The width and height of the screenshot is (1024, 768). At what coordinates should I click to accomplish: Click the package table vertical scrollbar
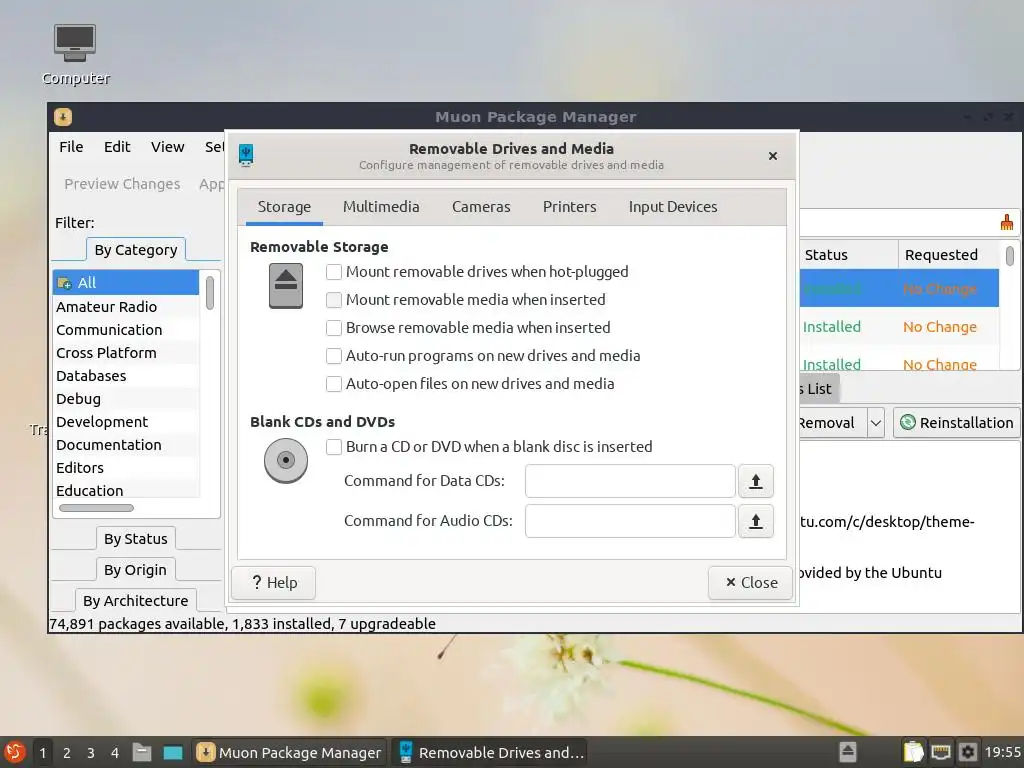[1010, 255]
